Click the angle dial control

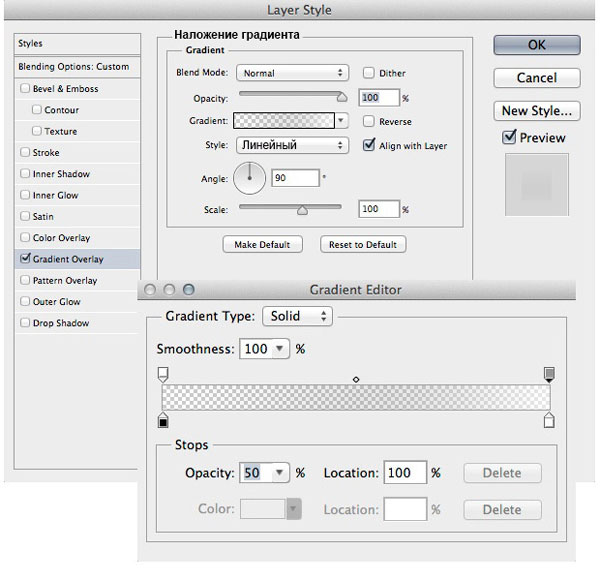tap(249, 178)
